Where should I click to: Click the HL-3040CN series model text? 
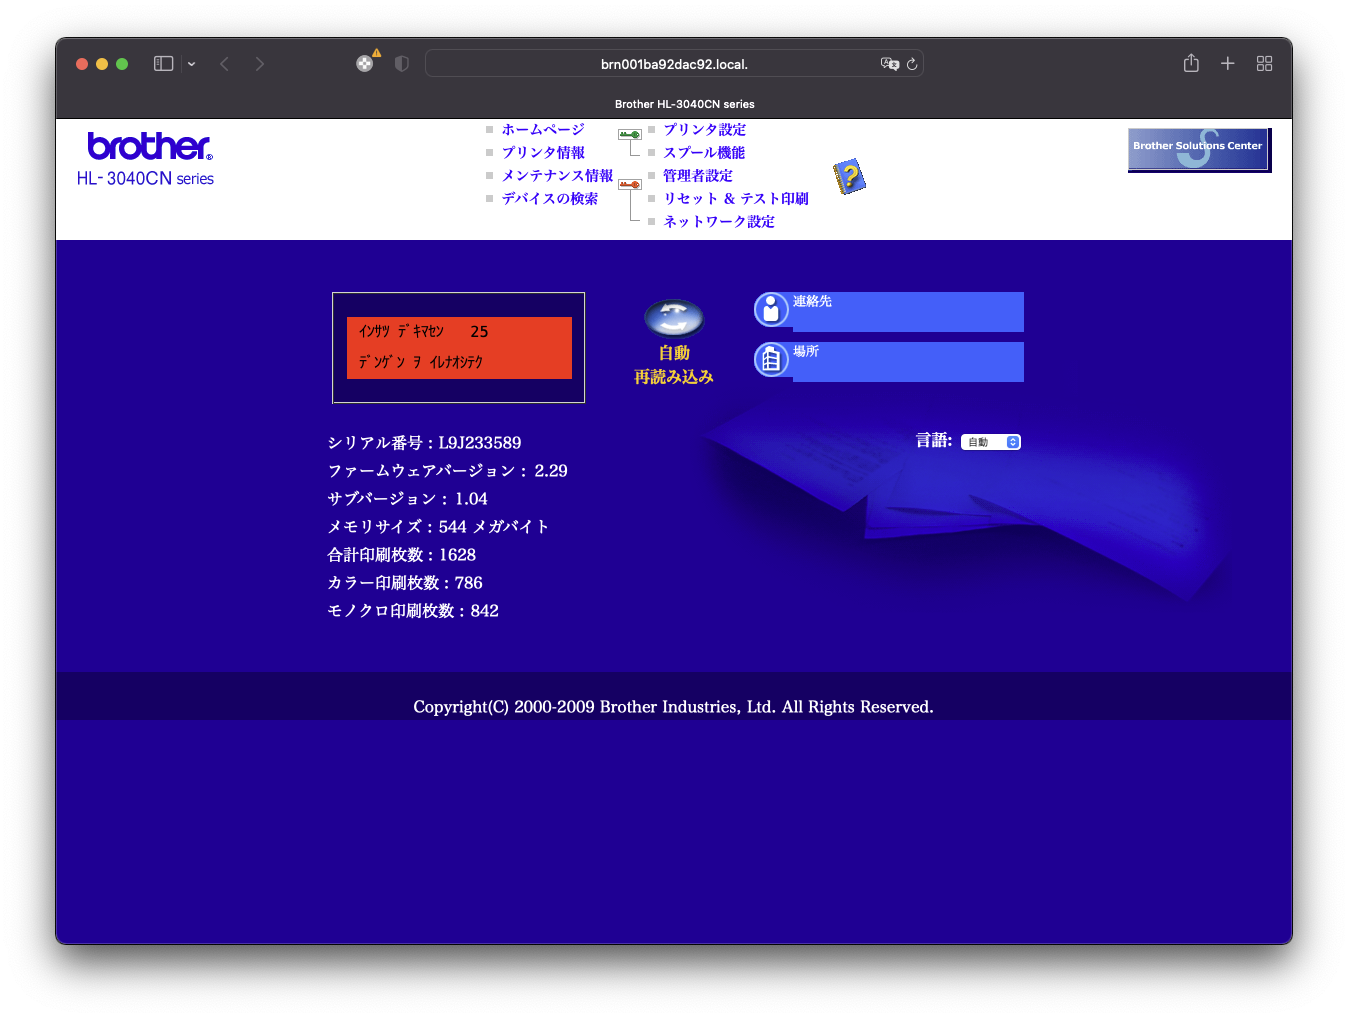tap(146, 179)
